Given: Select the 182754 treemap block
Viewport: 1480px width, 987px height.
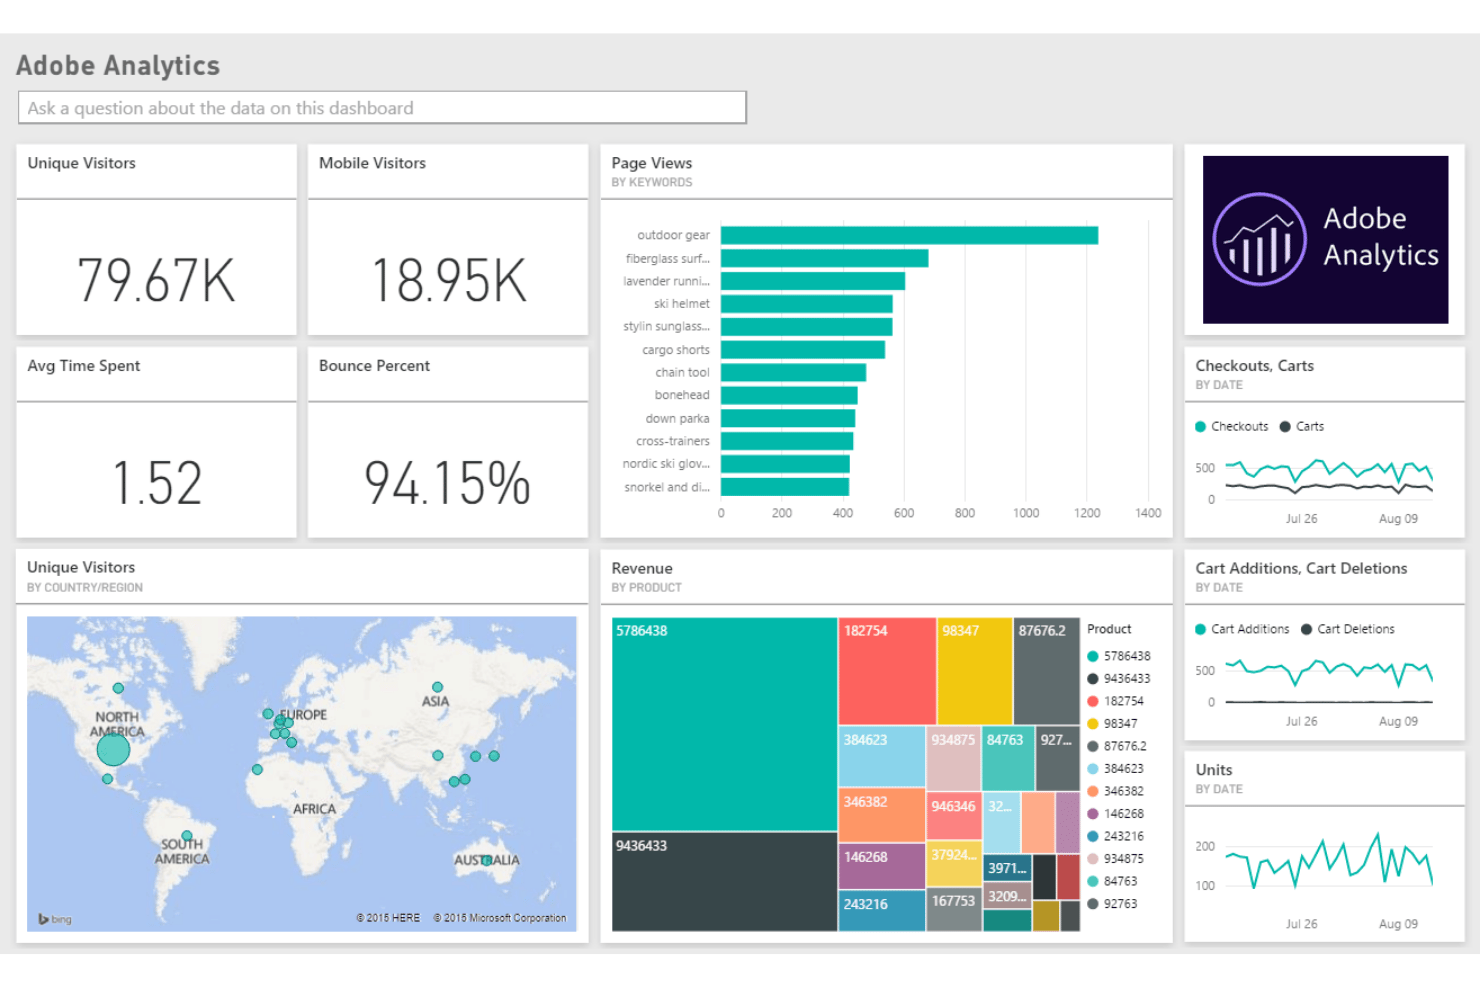Looking at the screenshot, I should [x=887, y=671].
